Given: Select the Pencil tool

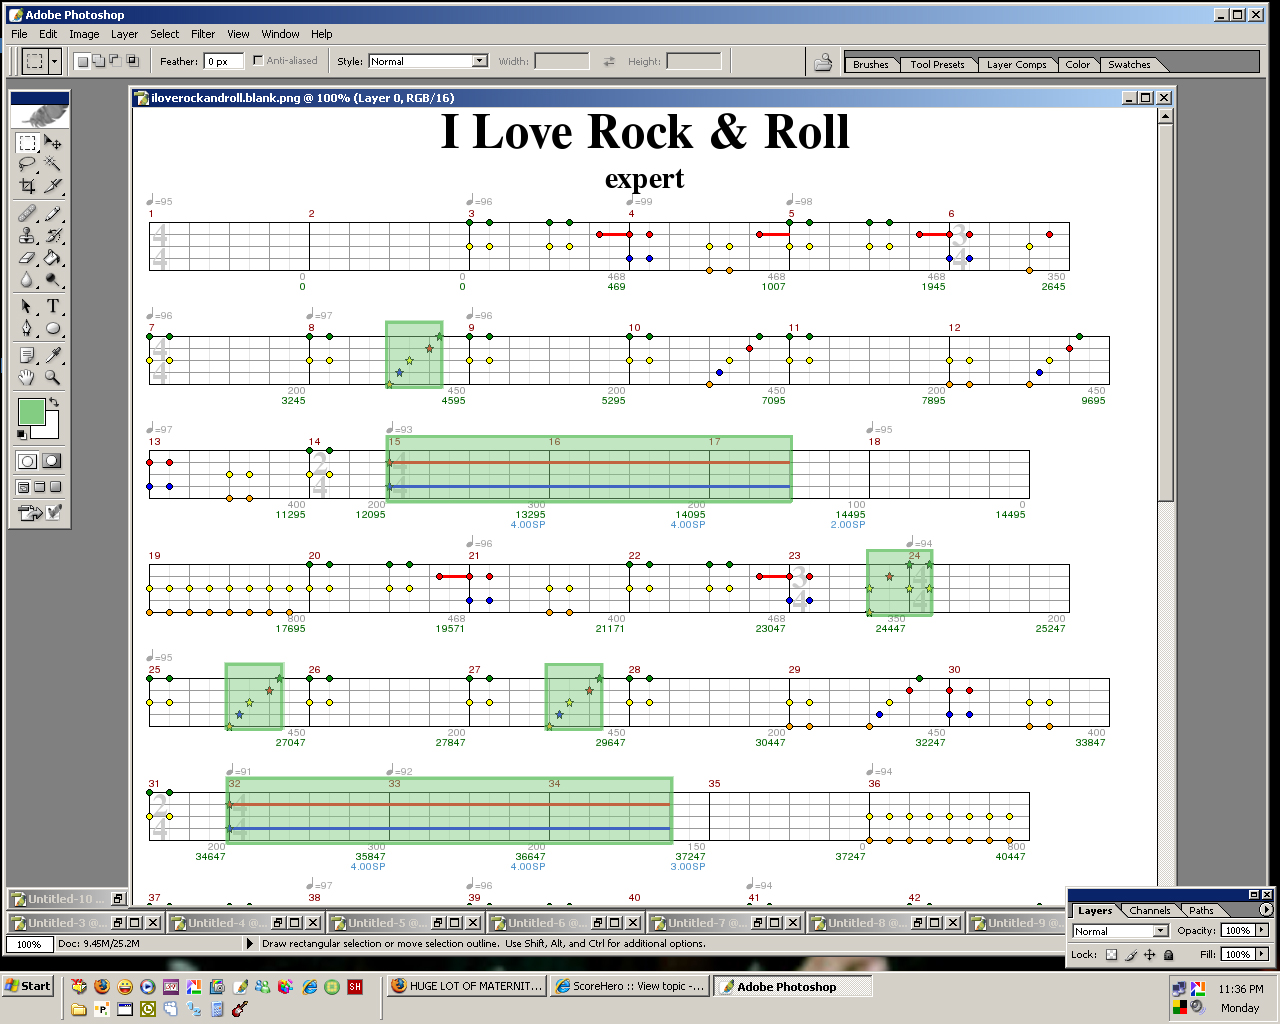Looking at the screenshot, I should pyautogui.click(x=53, y=213).
